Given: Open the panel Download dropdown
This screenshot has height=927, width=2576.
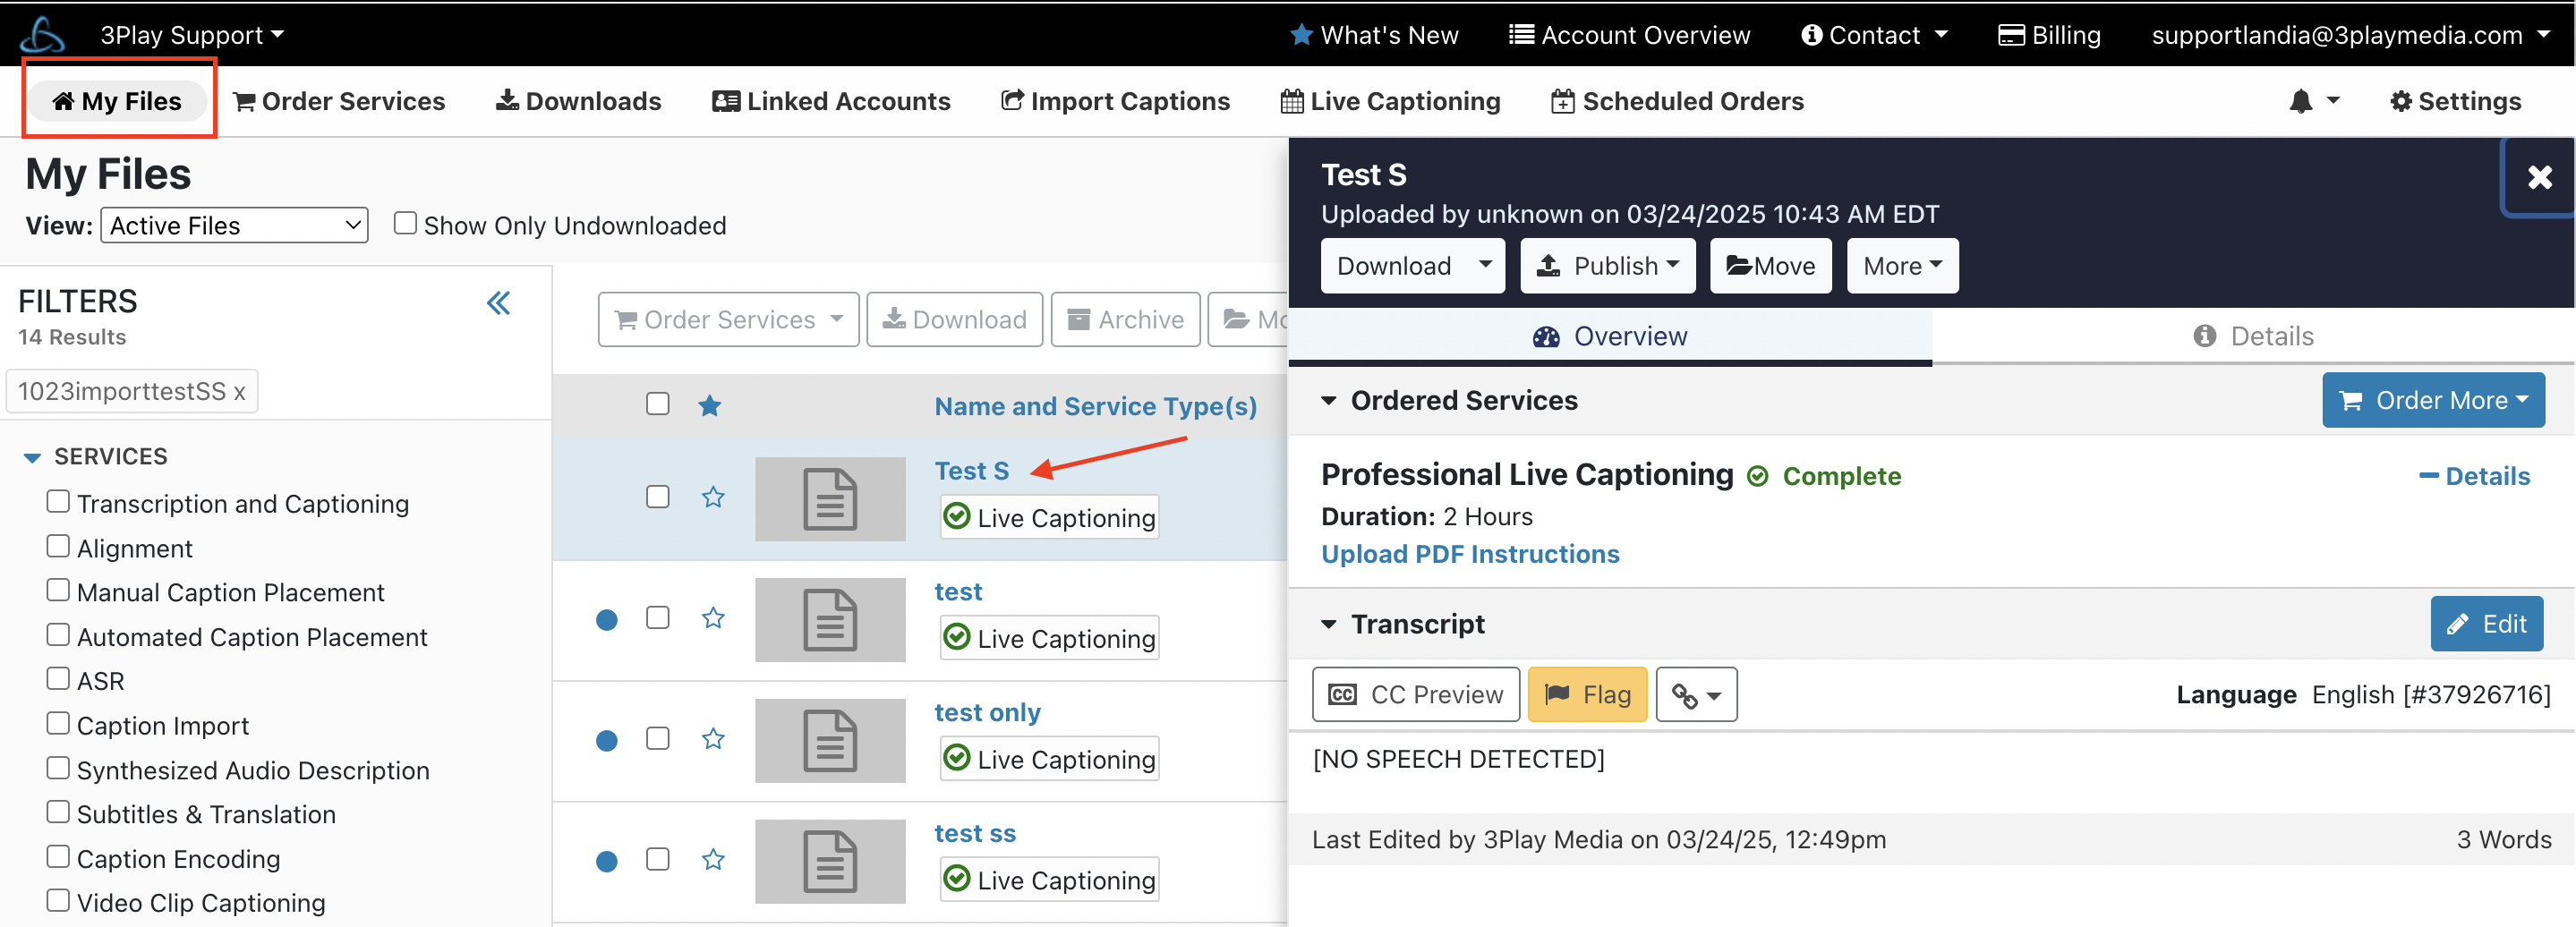Looking at the screenshot, I should pos(1412,266).
